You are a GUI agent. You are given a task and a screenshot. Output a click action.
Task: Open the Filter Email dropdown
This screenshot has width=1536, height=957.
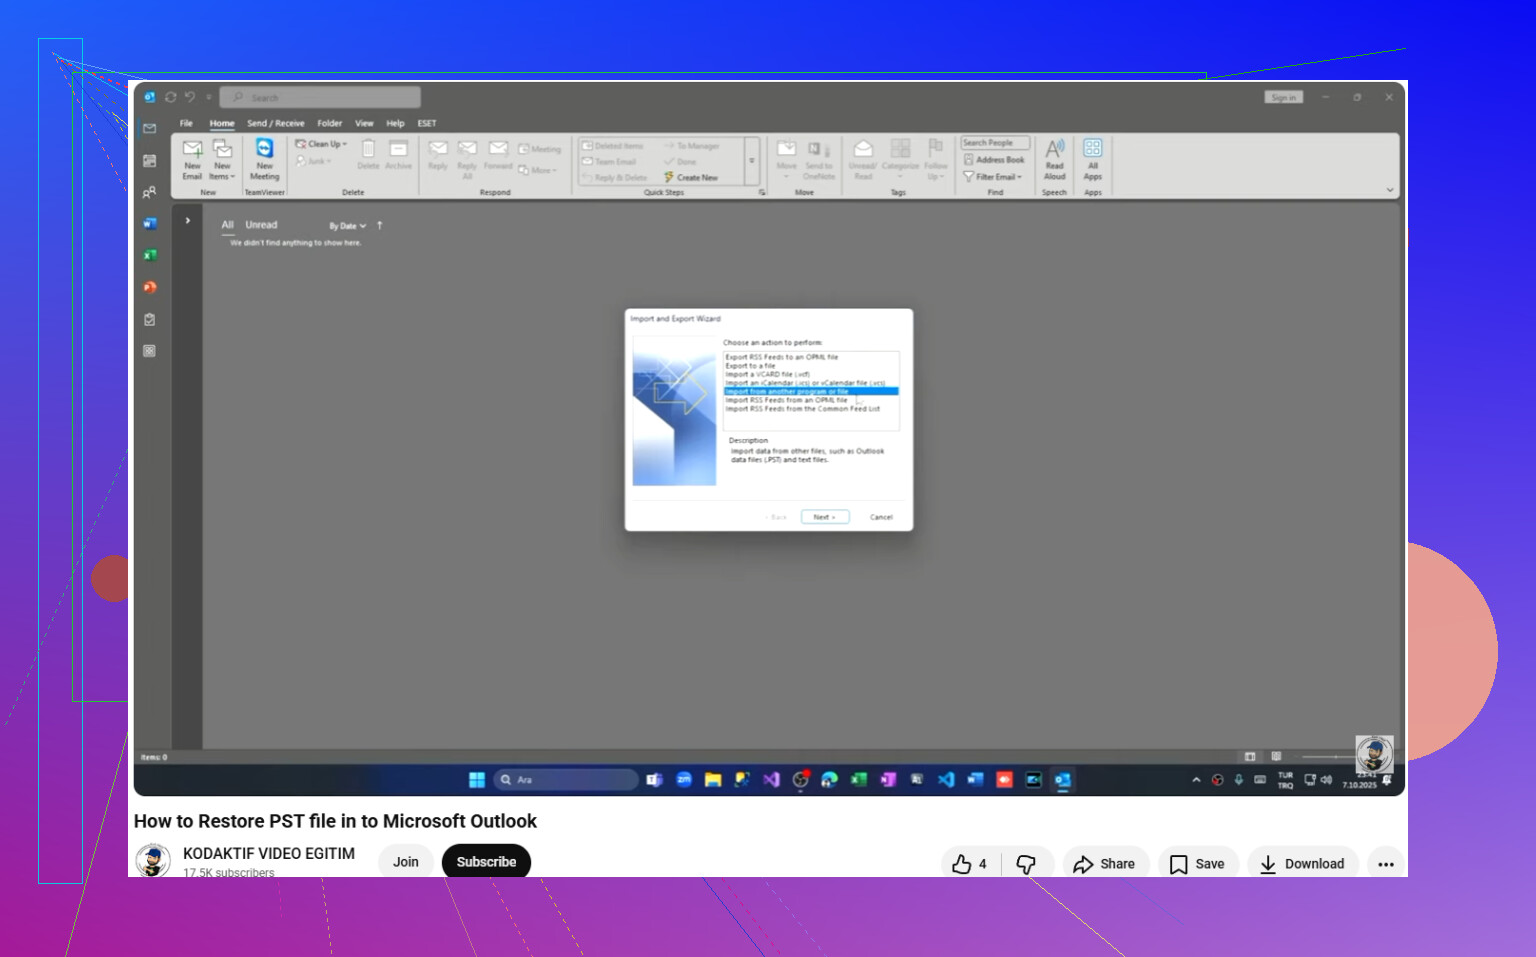coord(993,177)
